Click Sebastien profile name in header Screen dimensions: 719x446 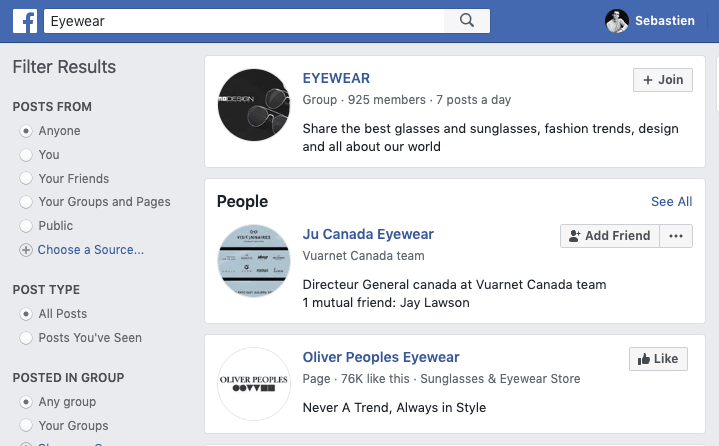pos(664,21)
